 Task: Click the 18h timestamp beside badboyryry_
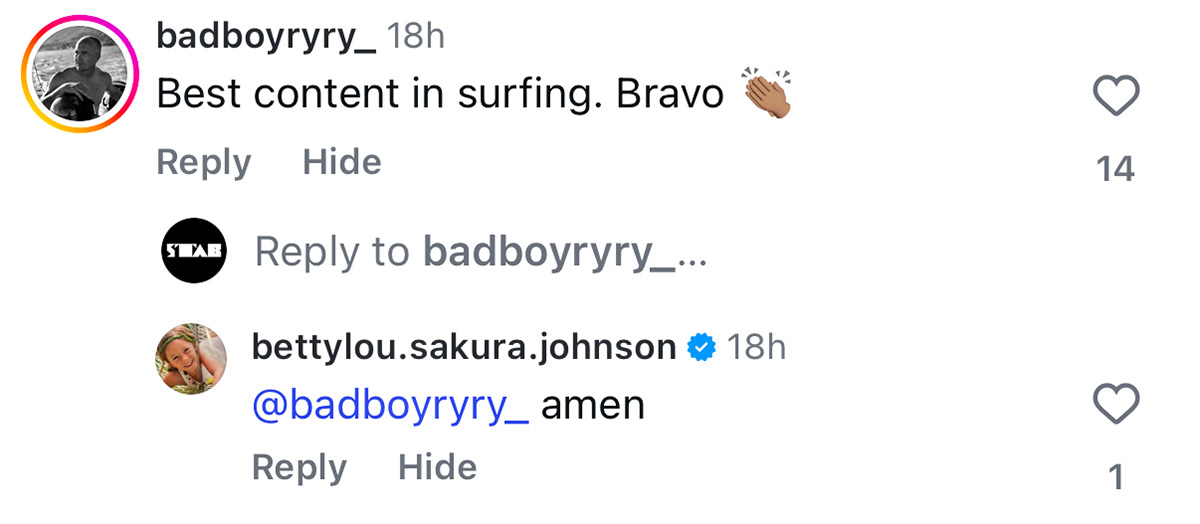416,37
